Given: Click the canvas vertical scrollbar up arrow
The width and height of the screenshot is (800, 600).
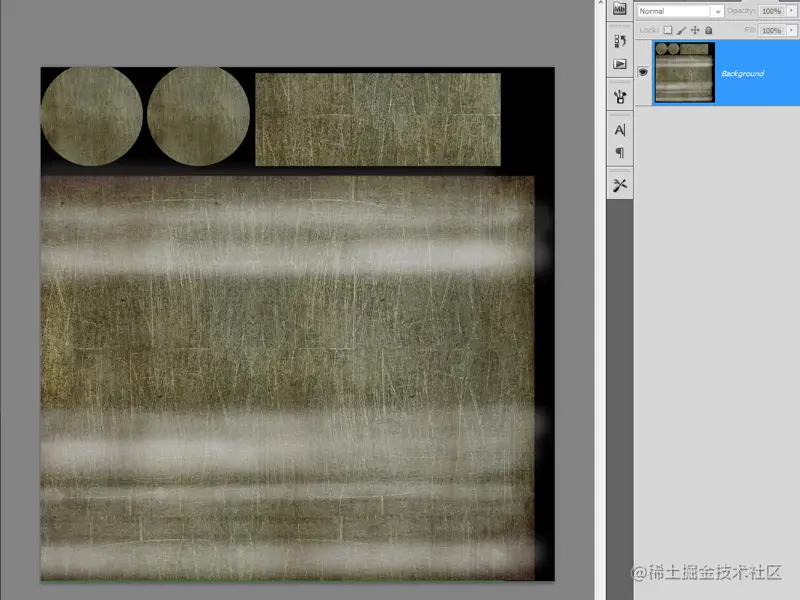Looking at the screenshot, I should click(x=600, y=3).
